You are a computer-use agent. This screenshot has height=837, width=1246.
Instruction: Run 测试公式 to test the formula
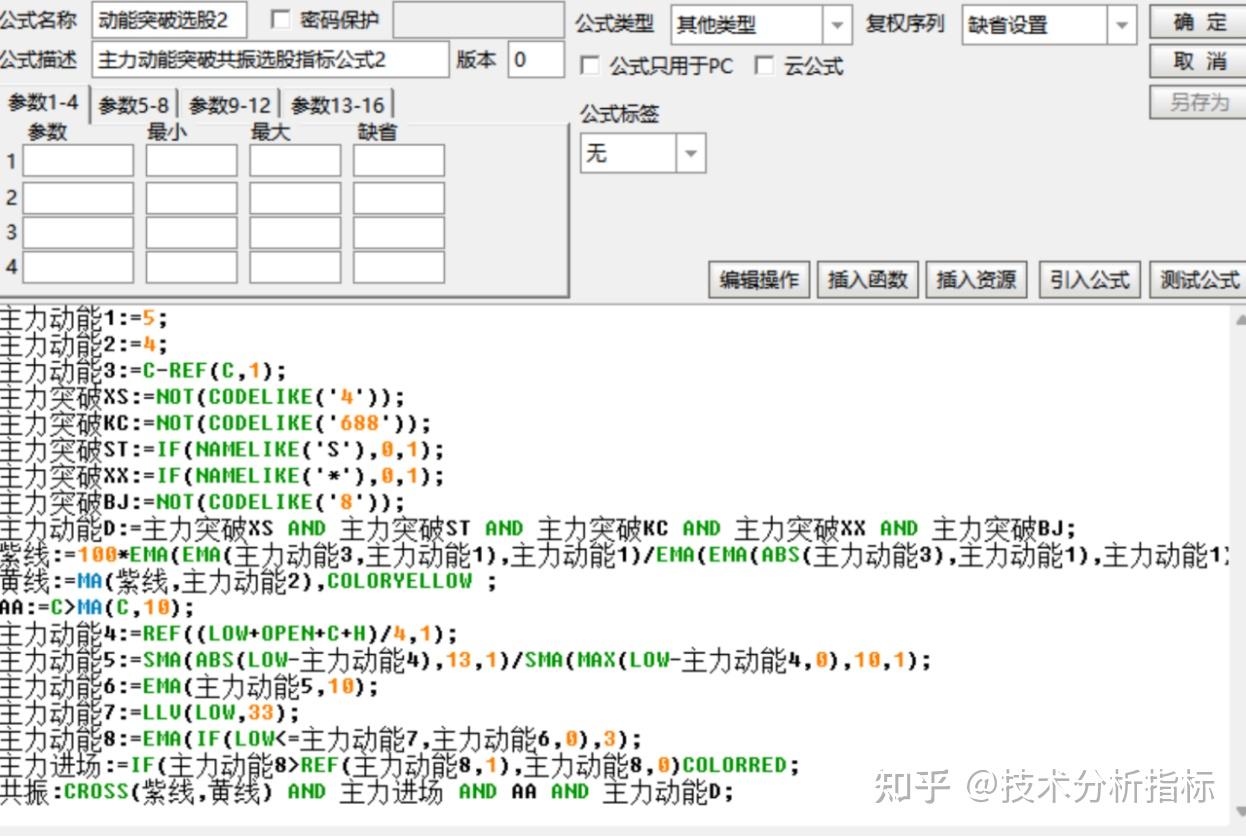(1197, 280)
